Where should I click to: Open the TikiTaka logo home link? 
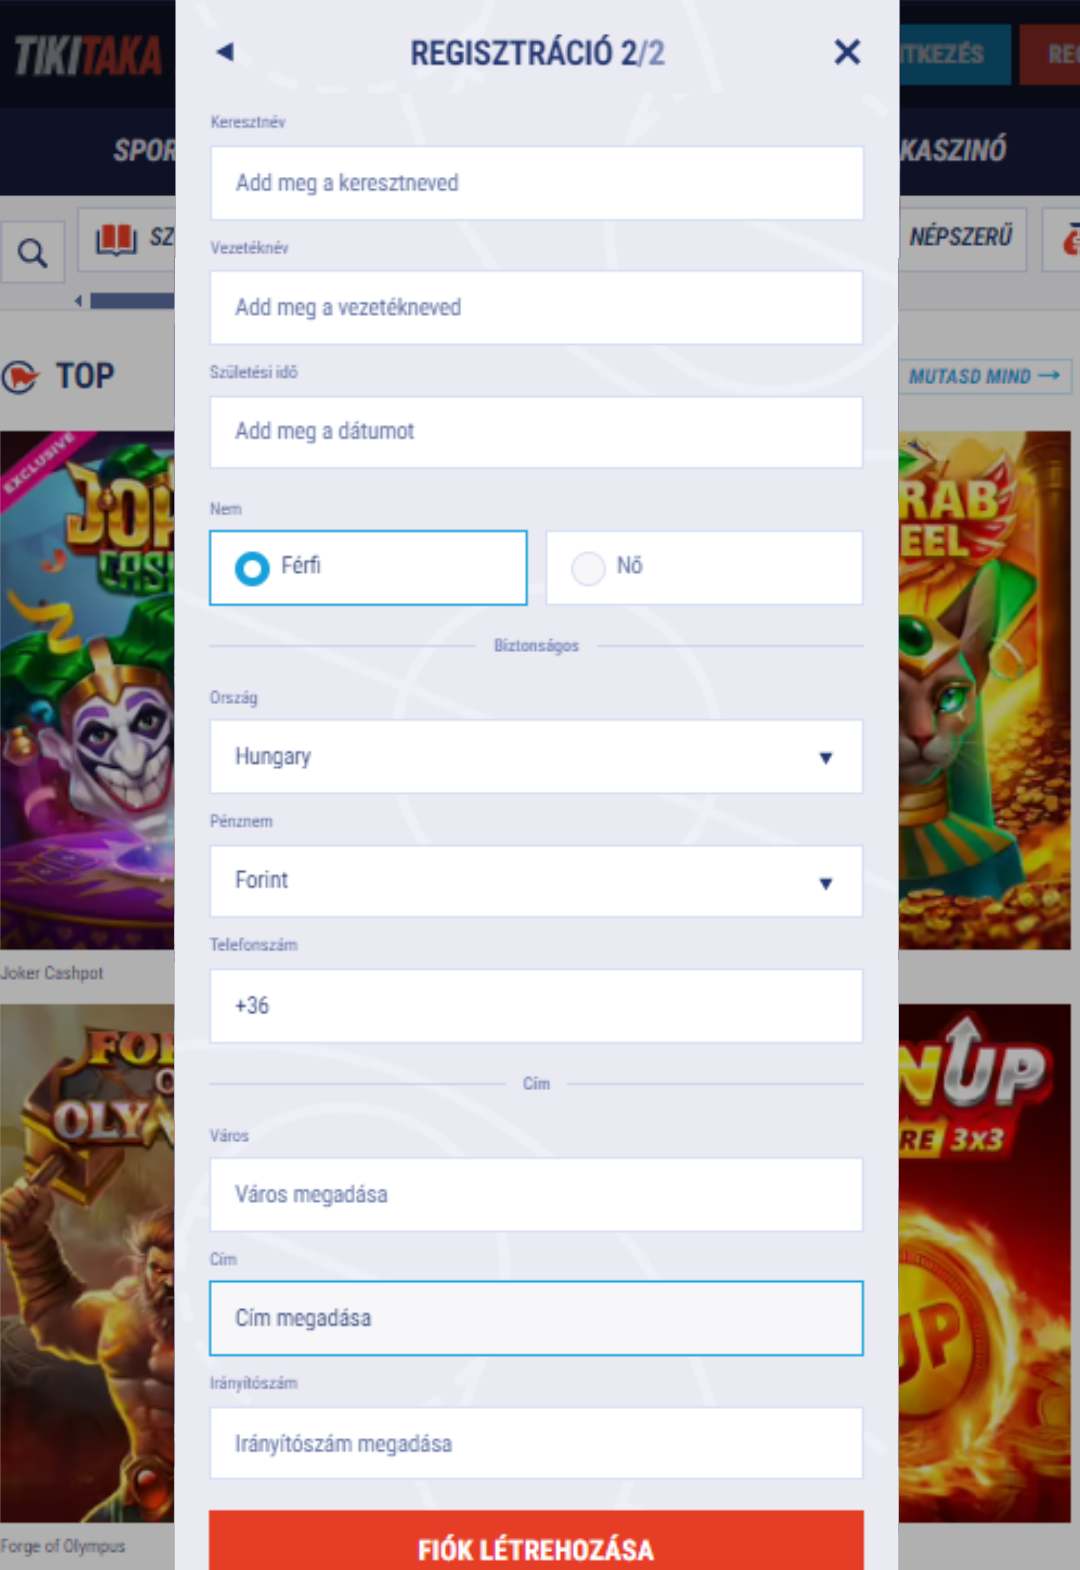point(88,55)
